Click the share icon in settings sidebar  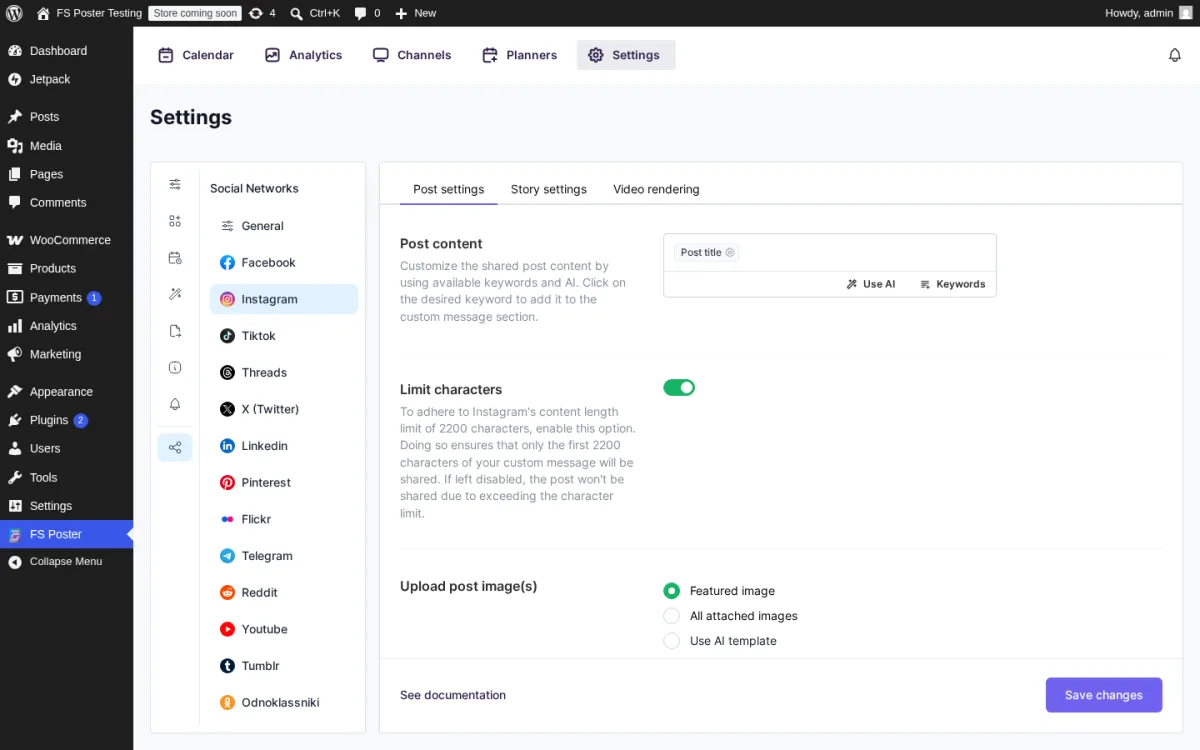[x=175, y=447]
